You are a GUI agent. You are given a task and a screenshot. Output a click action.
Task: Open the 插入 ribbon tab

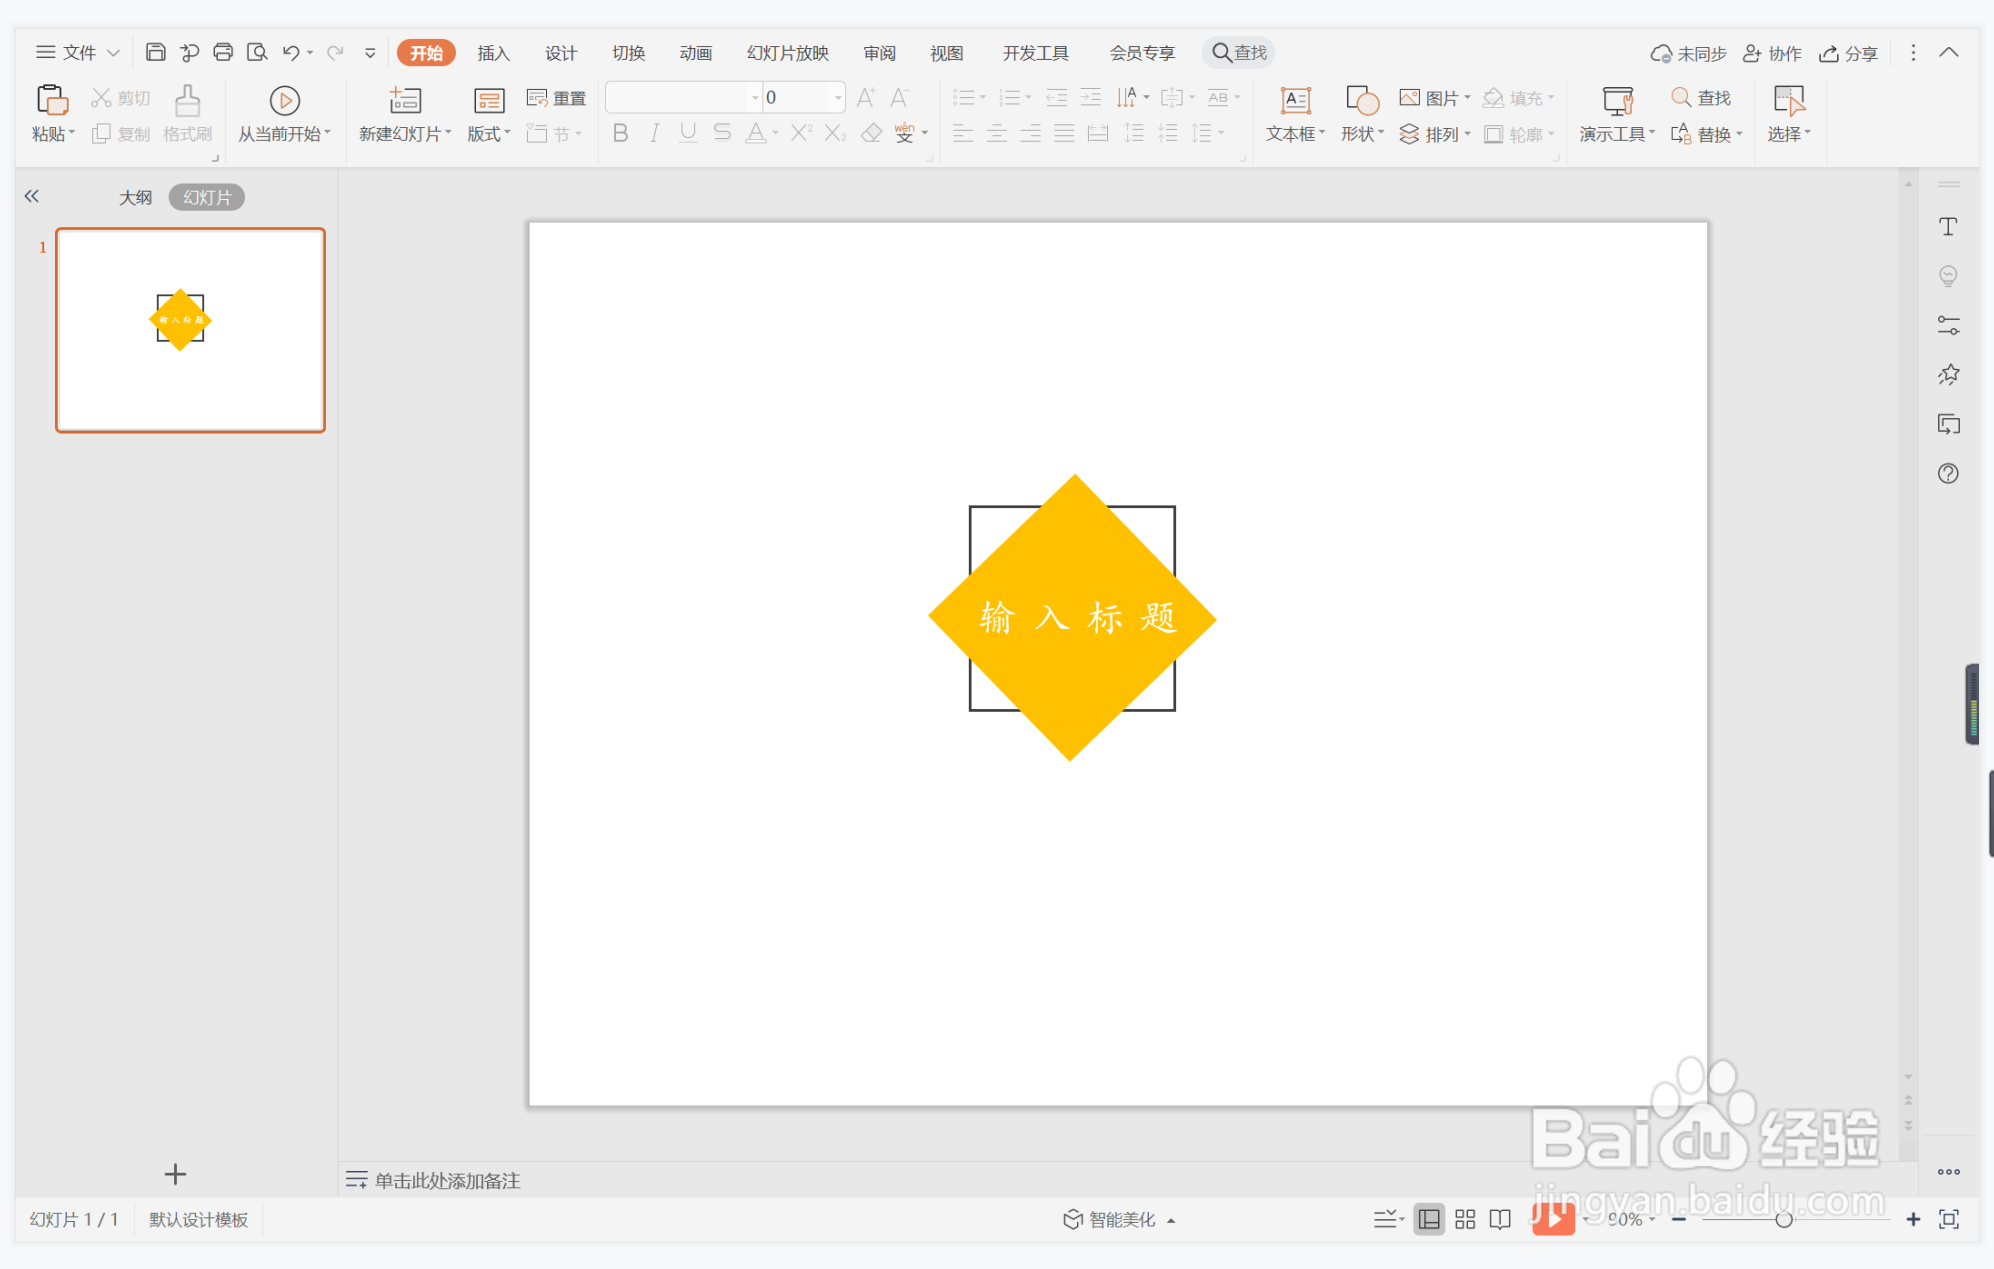tap(493, 53)
